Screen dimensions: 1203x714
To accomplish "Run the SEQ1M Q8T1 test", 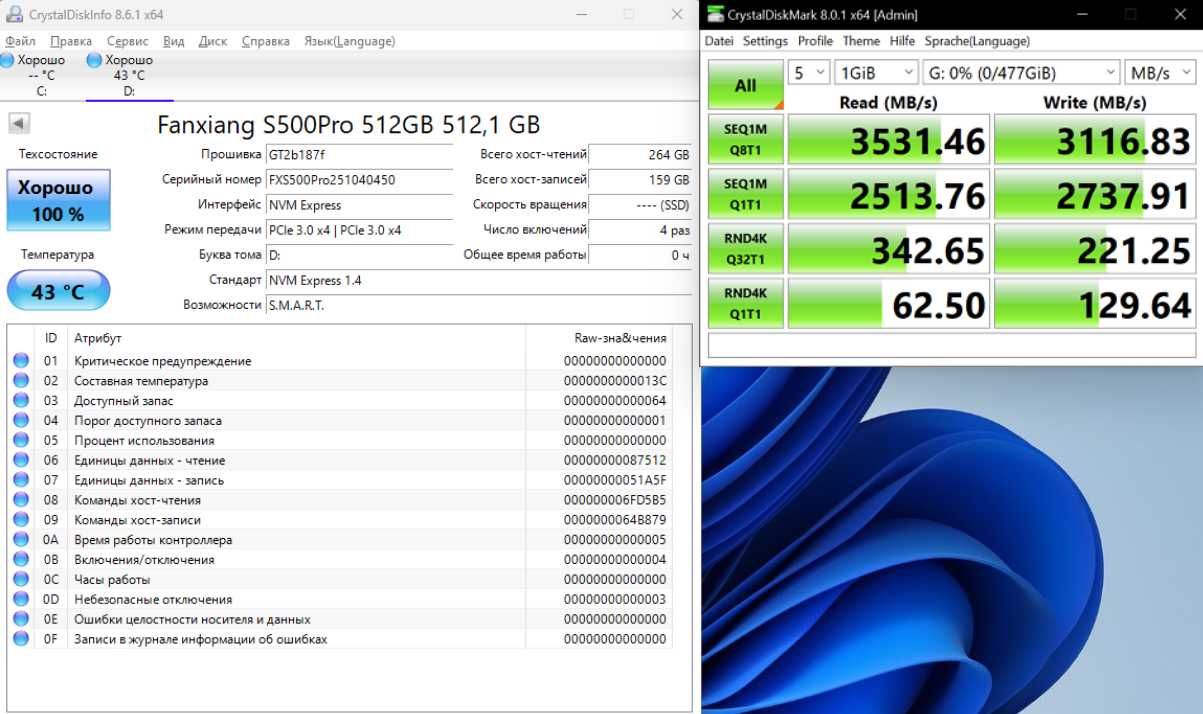I will coord(746,139).
